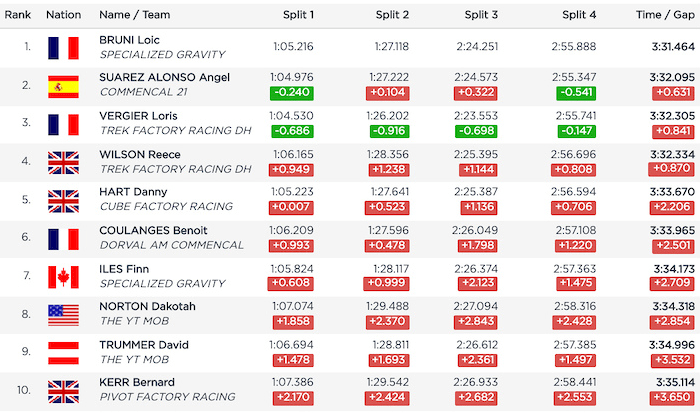The image size is (700, 413).
Task: Click the UK flag beside KERR Bernard
Action: [x=63, y=391]
